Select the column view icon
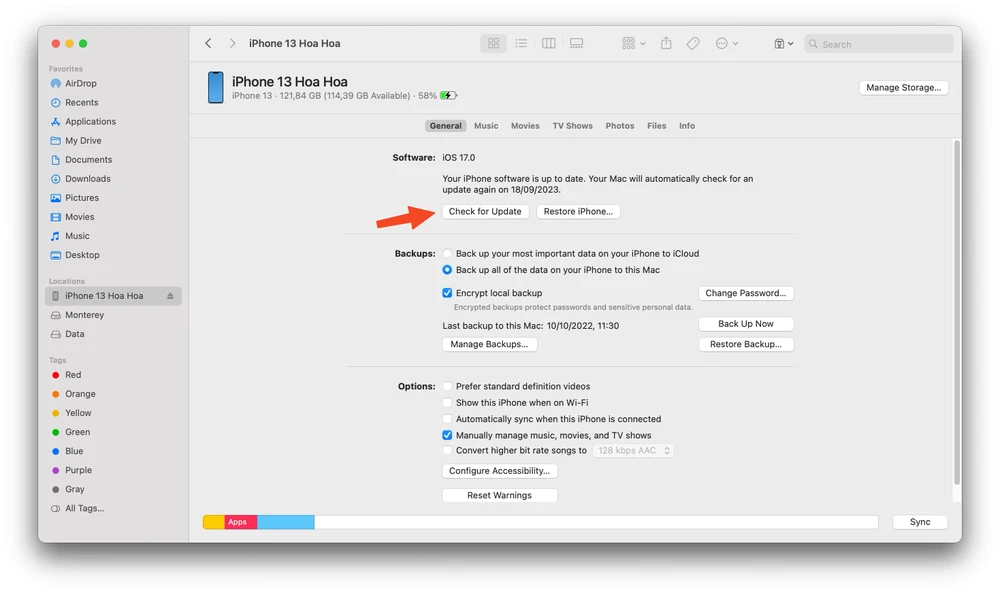This screenshot has height=593, width=1000. pyautogui.click(x=548, y=43)
